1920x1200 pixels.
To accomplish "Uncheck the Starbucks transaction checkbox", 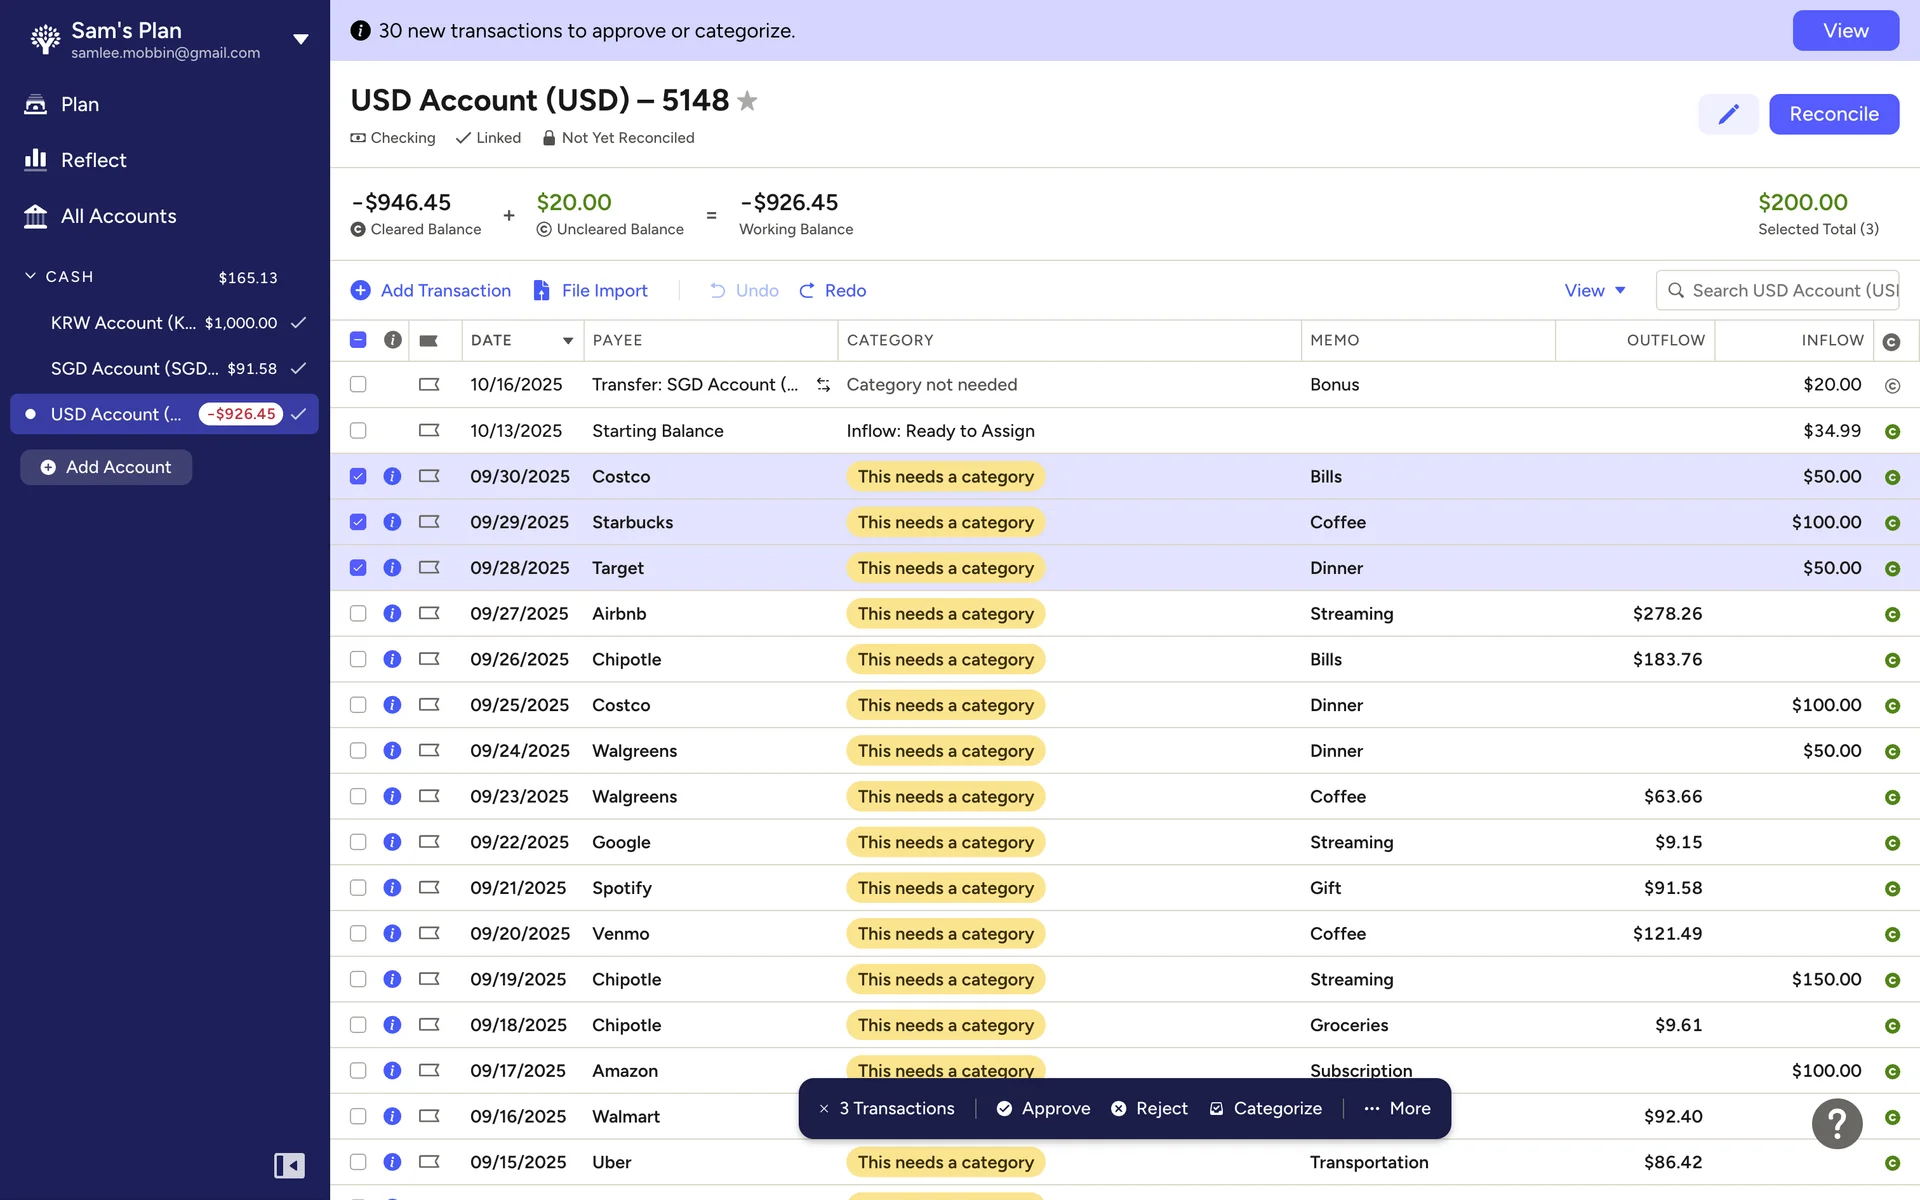I will 358,522.
